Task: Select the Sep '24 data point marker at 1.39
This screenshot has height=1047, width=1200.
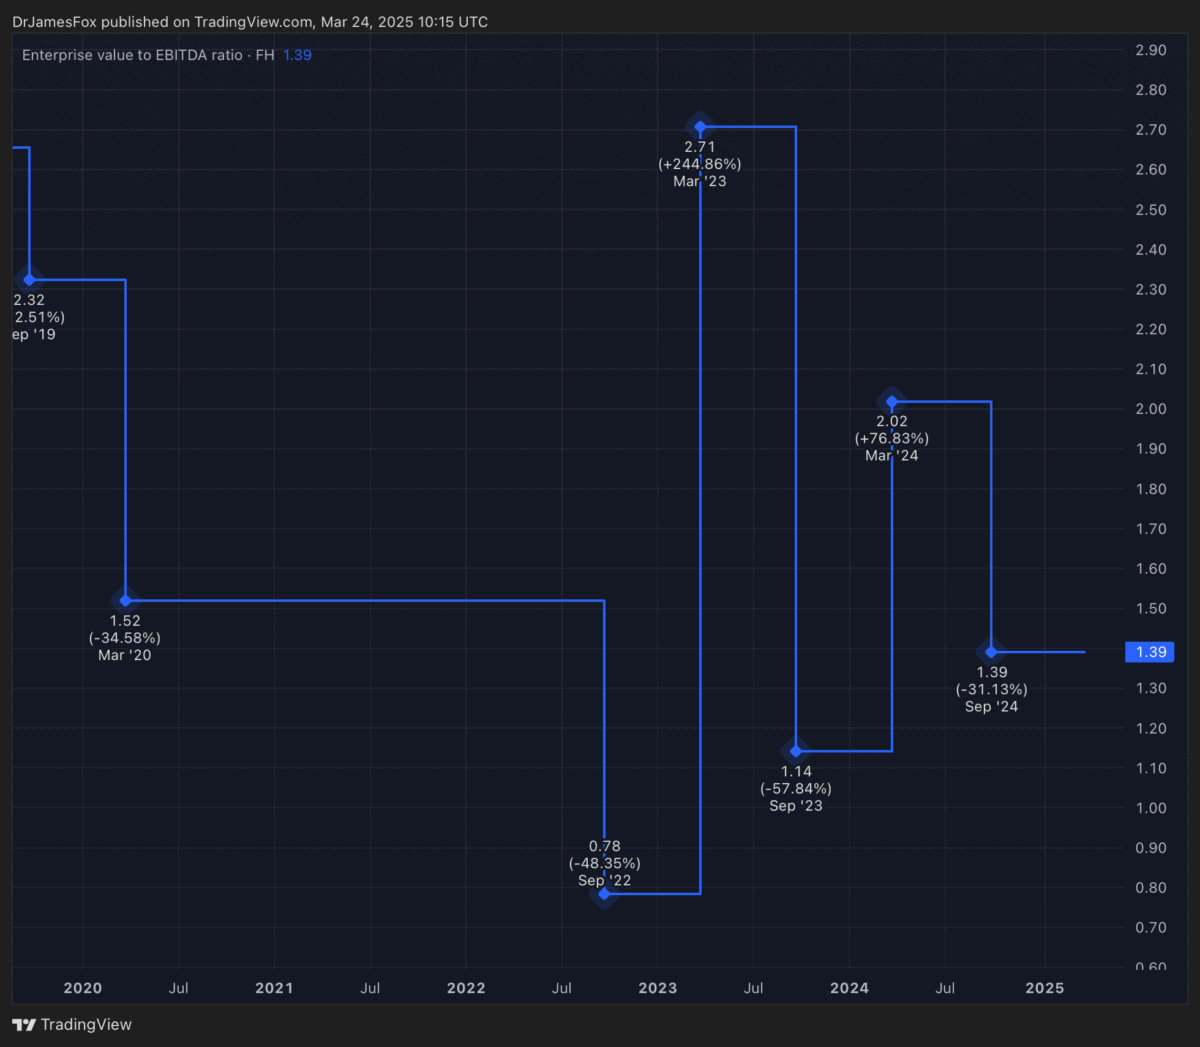Action: click(x=991, y=652)
